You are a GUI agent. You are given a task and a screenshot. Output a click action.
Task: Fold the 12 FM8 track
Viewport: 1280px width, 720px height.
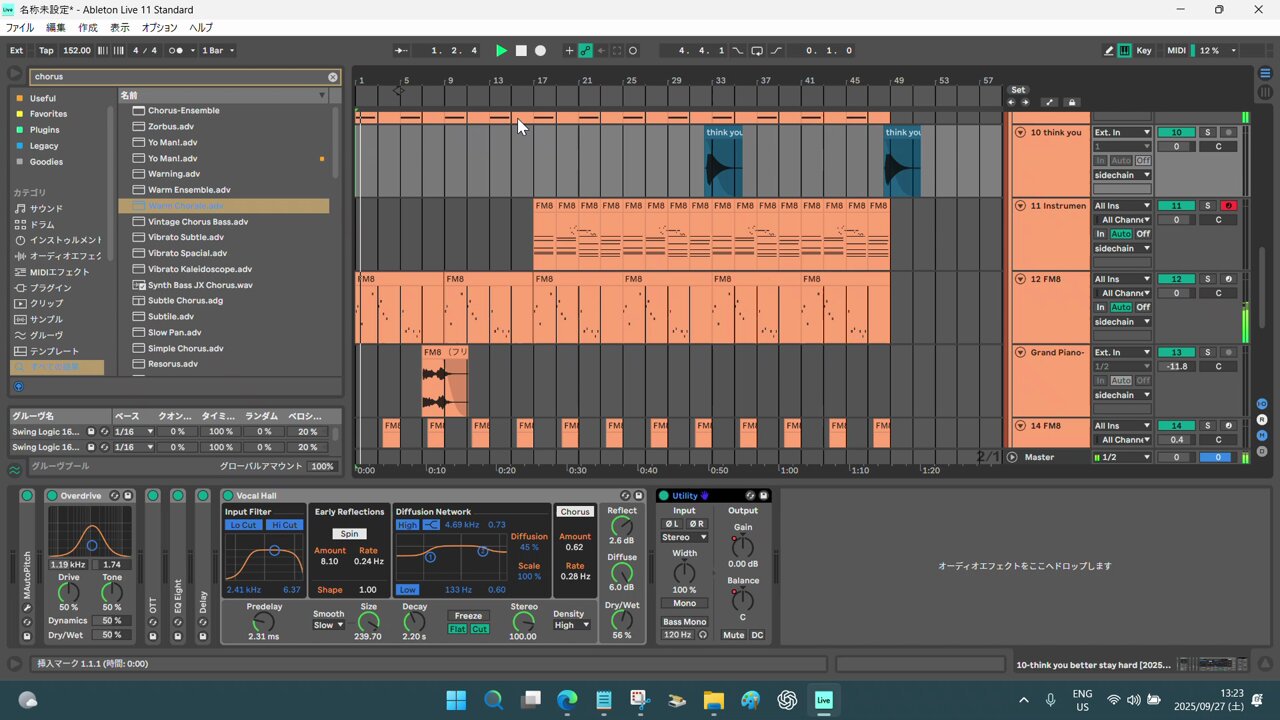coord(1020,279)
